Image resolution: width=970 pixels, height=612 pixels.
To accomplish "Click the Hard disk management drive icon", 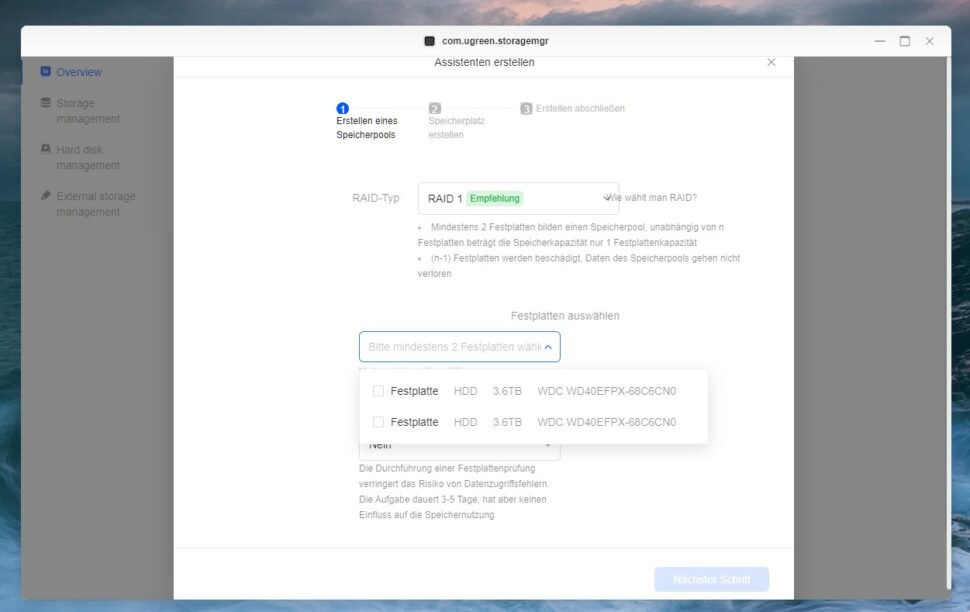I will click(45, 149).
